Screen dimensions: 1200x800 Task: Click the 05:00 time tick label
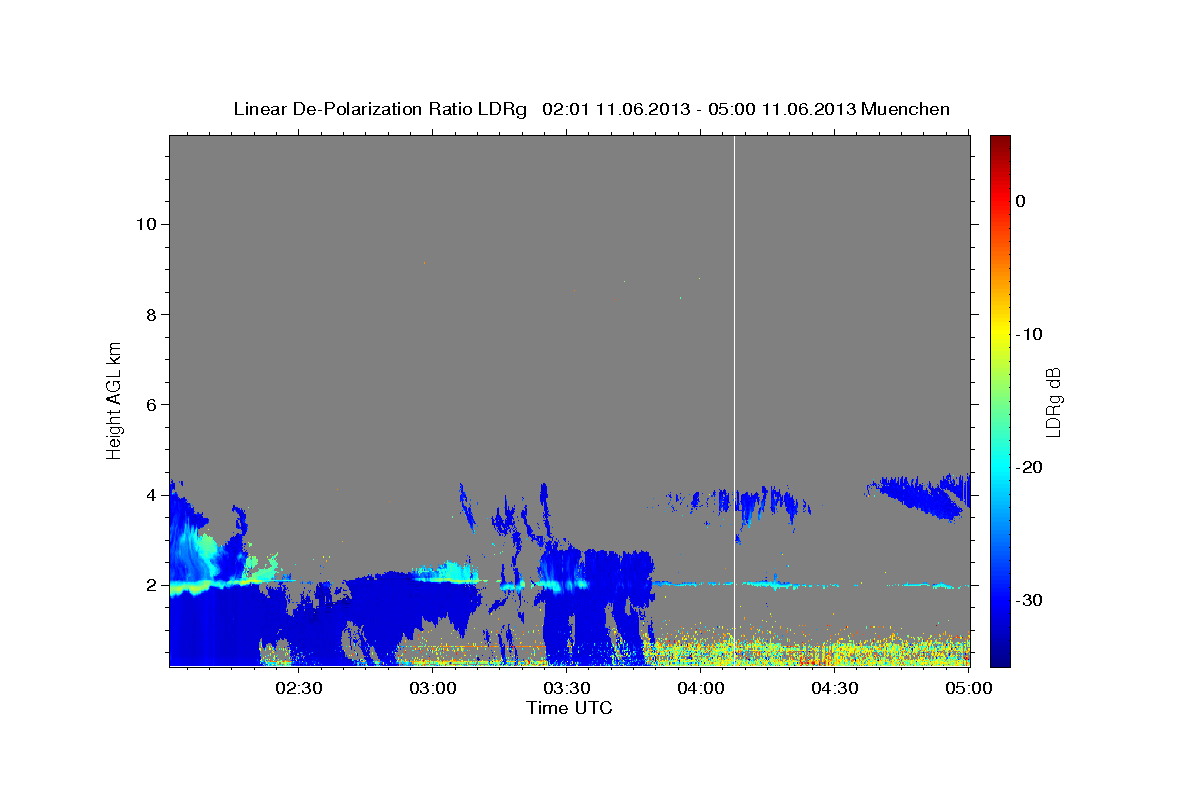tap(968, 688)
